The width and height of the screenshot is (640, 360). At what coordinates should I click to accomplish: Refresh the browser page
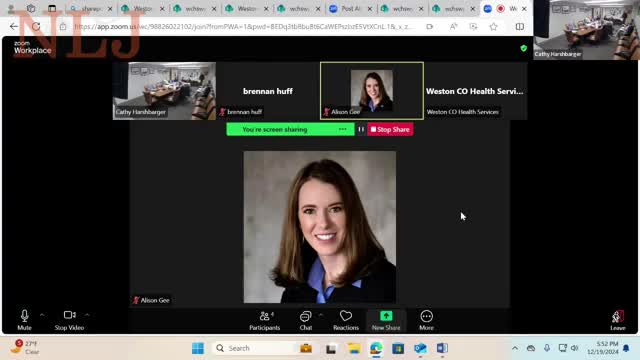36,27
